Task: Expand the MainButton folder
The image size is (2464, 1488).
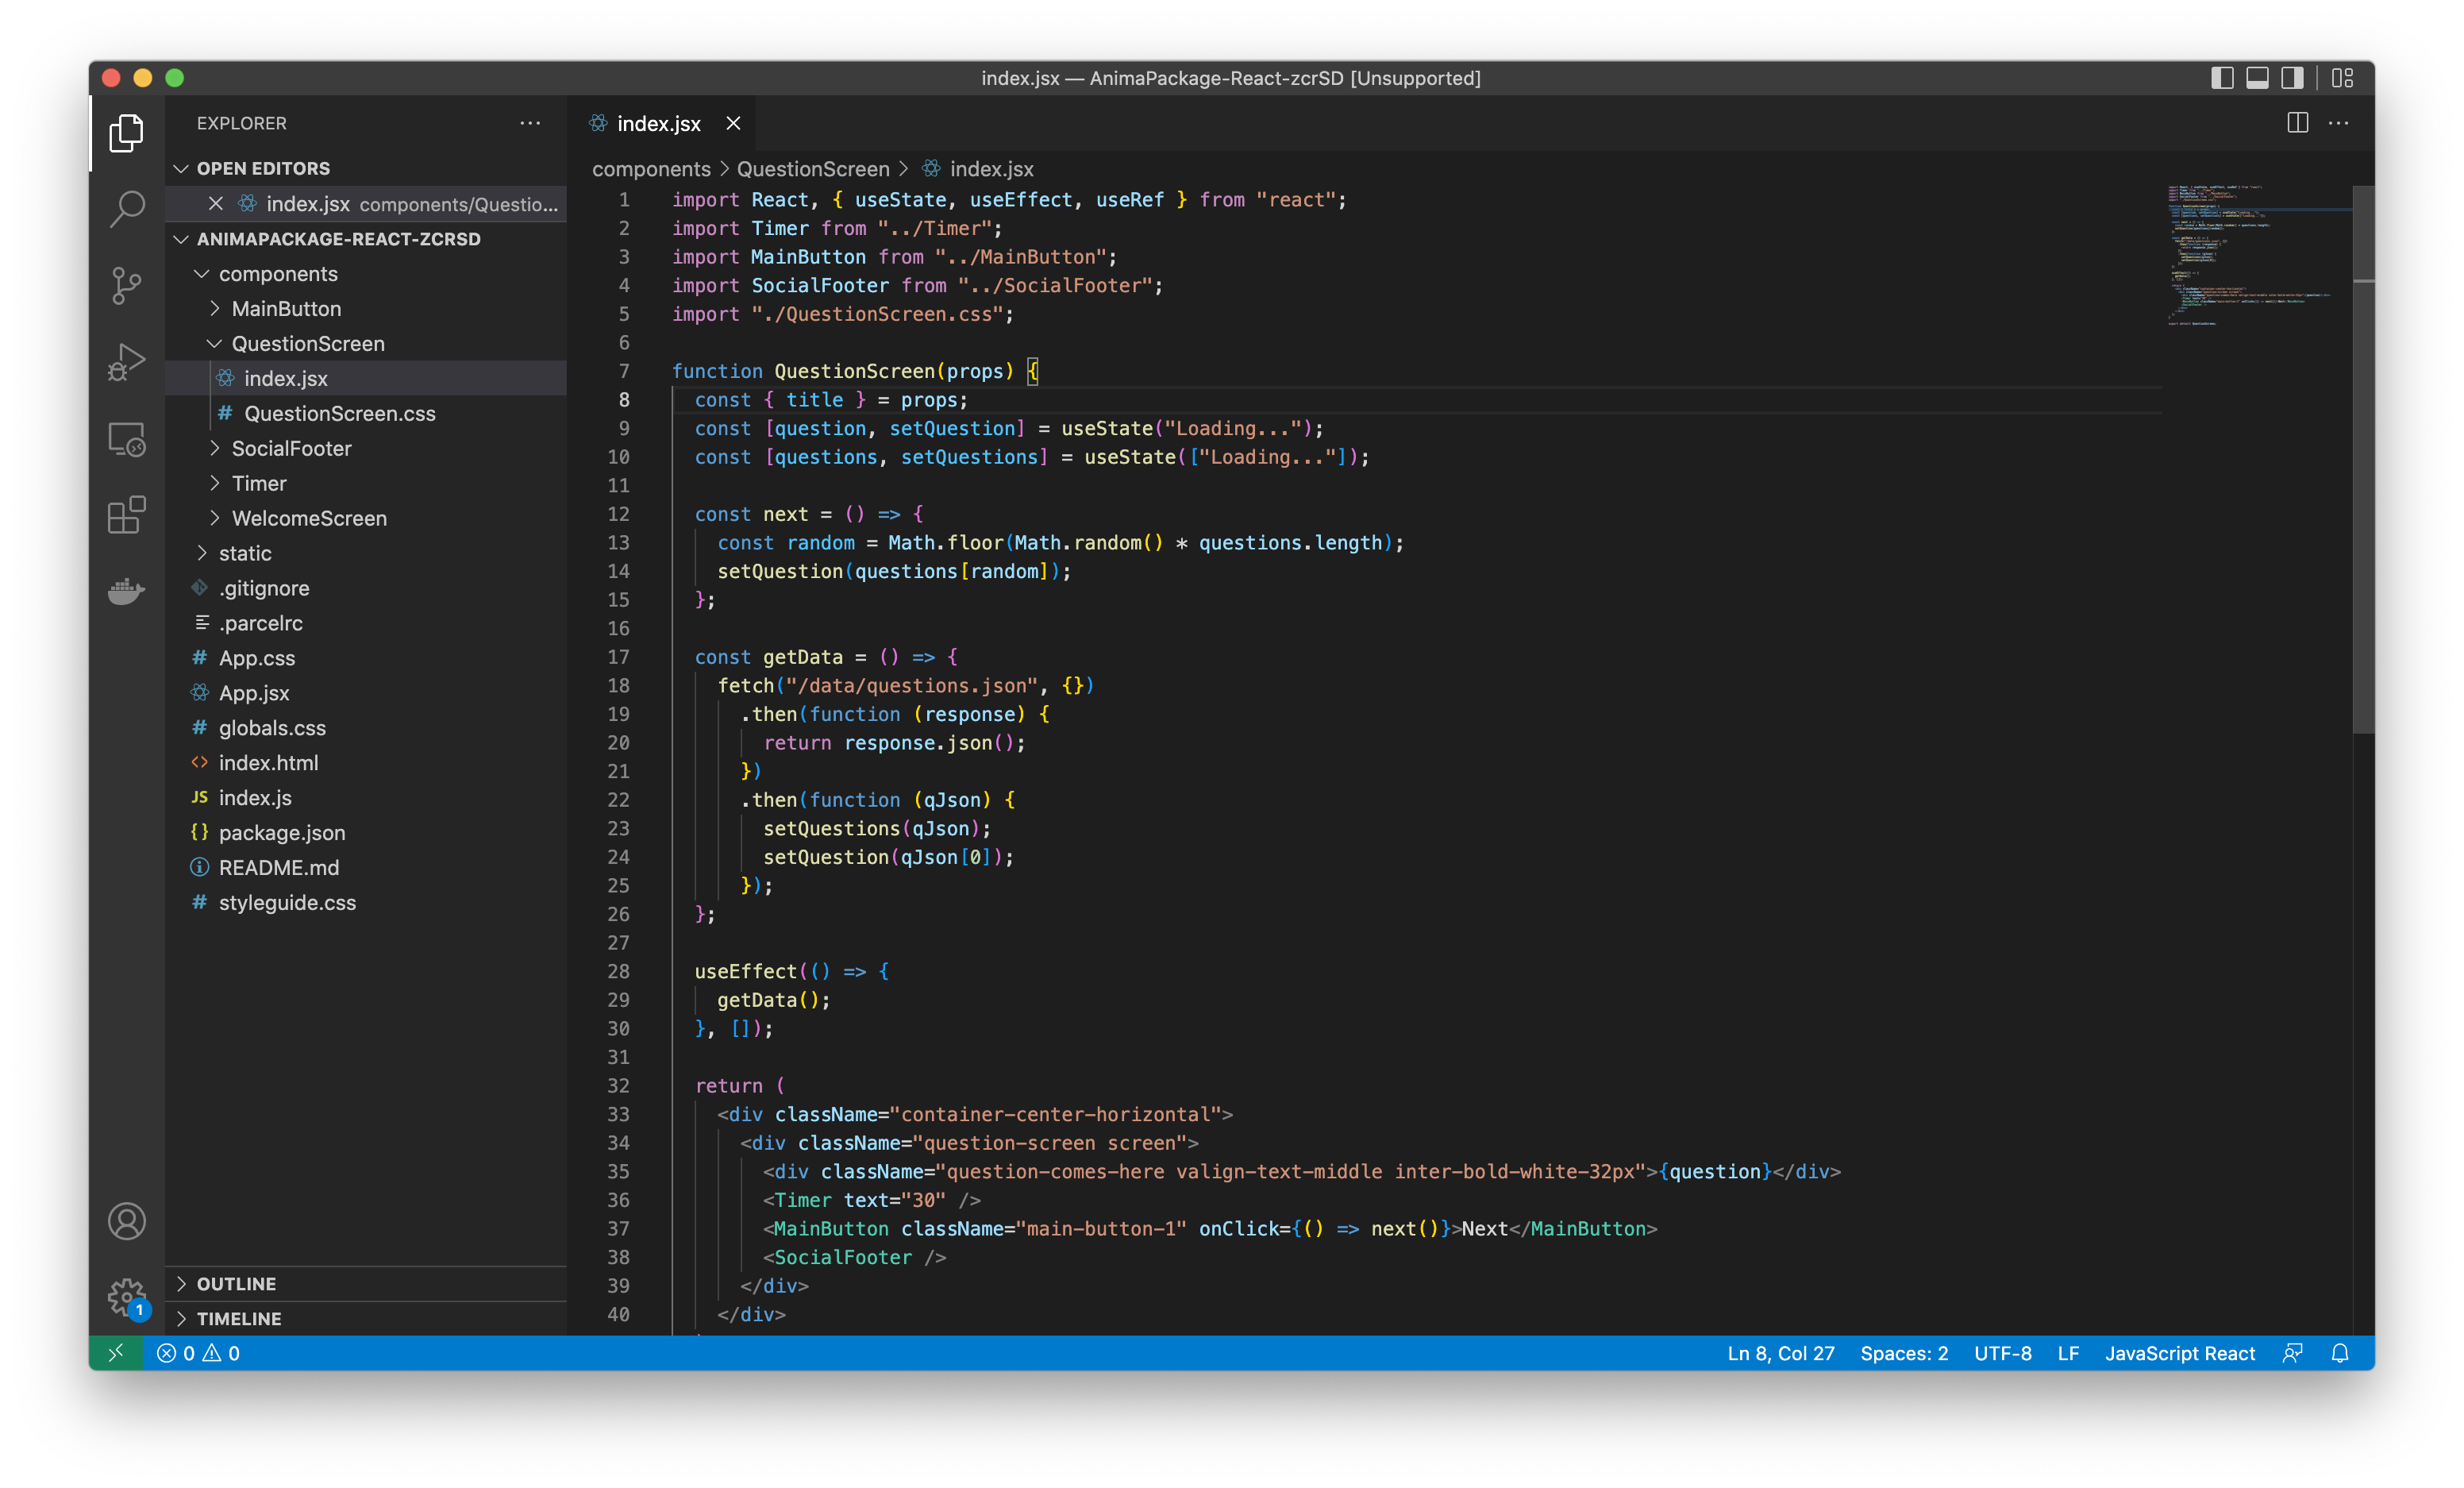Action: pos(286,309)
